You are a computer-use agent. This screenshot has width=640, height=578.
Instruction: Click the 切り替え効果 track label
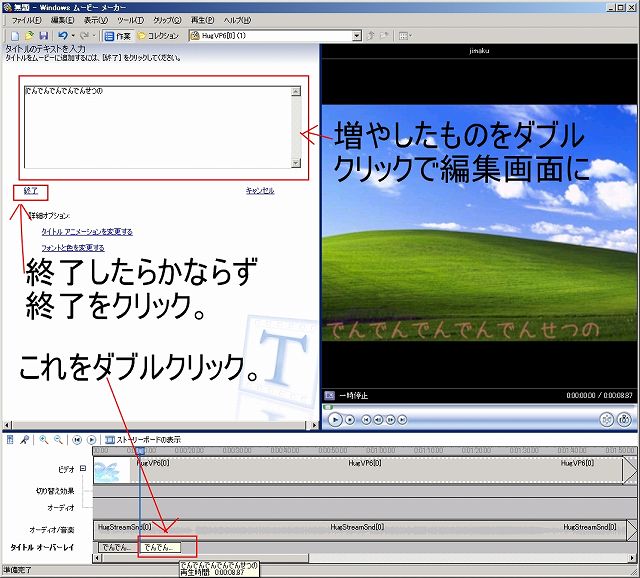(x=55, y=491)
